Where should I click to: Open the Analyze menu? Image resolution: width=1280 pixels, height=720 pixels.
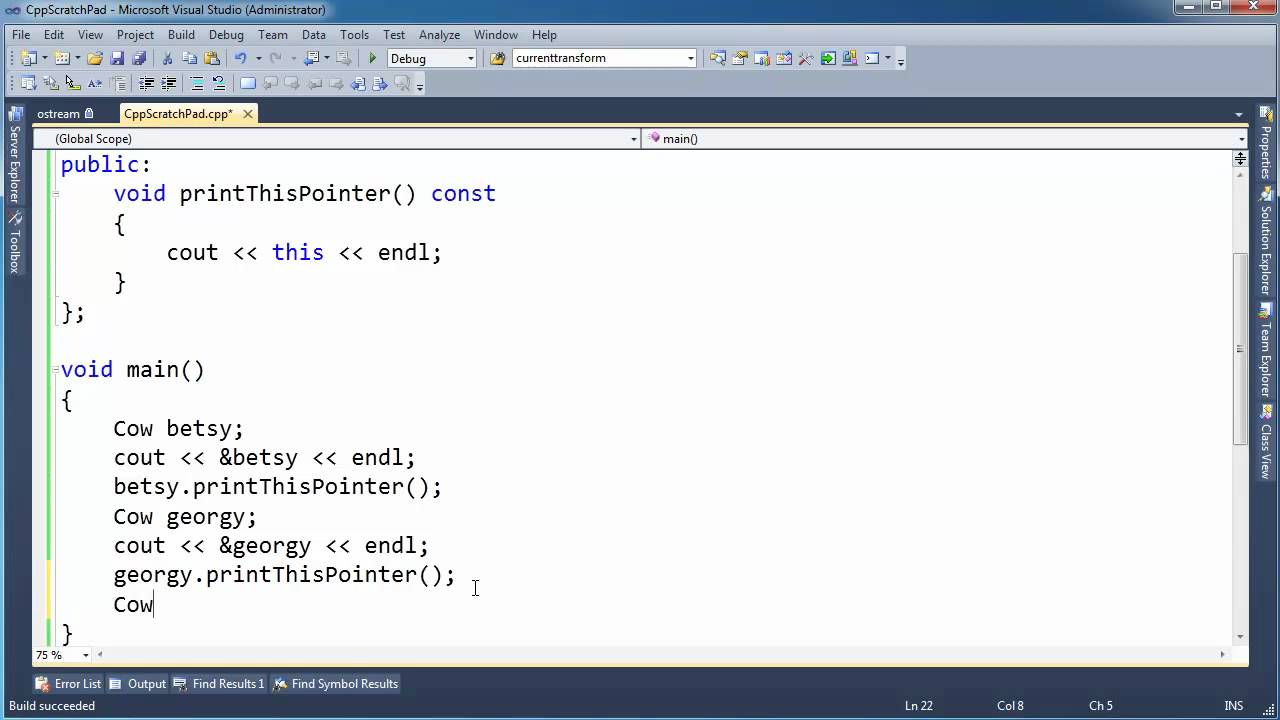click(439, 34)
